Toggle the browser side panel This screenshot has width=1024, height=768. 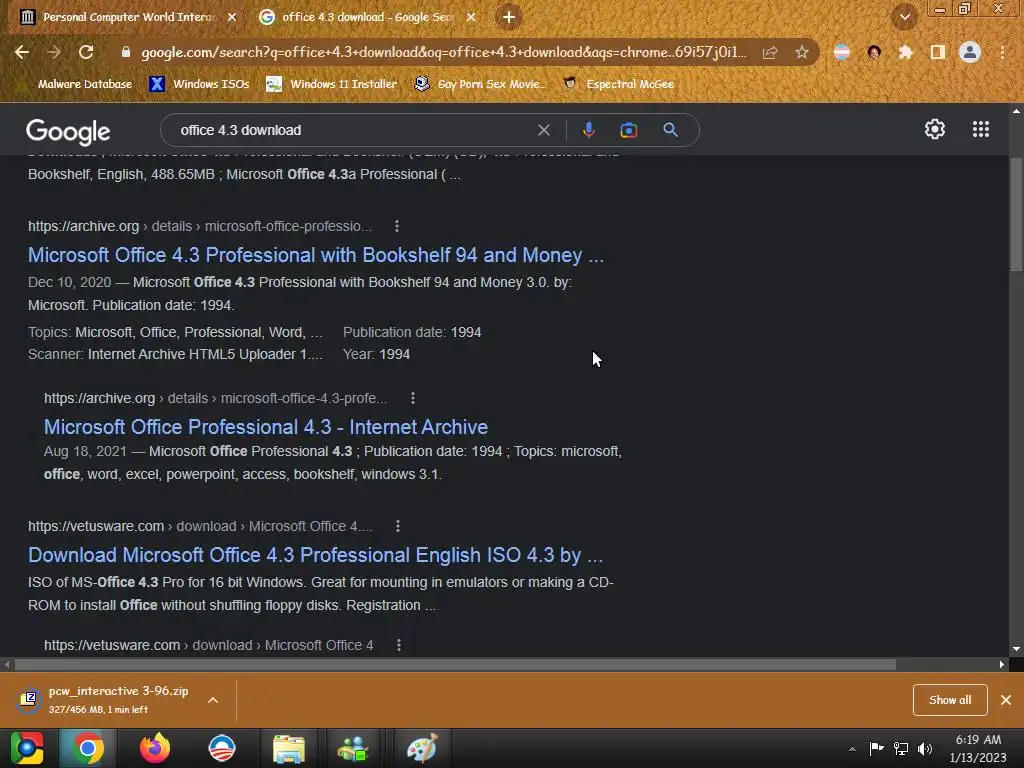tap(937, 52)
